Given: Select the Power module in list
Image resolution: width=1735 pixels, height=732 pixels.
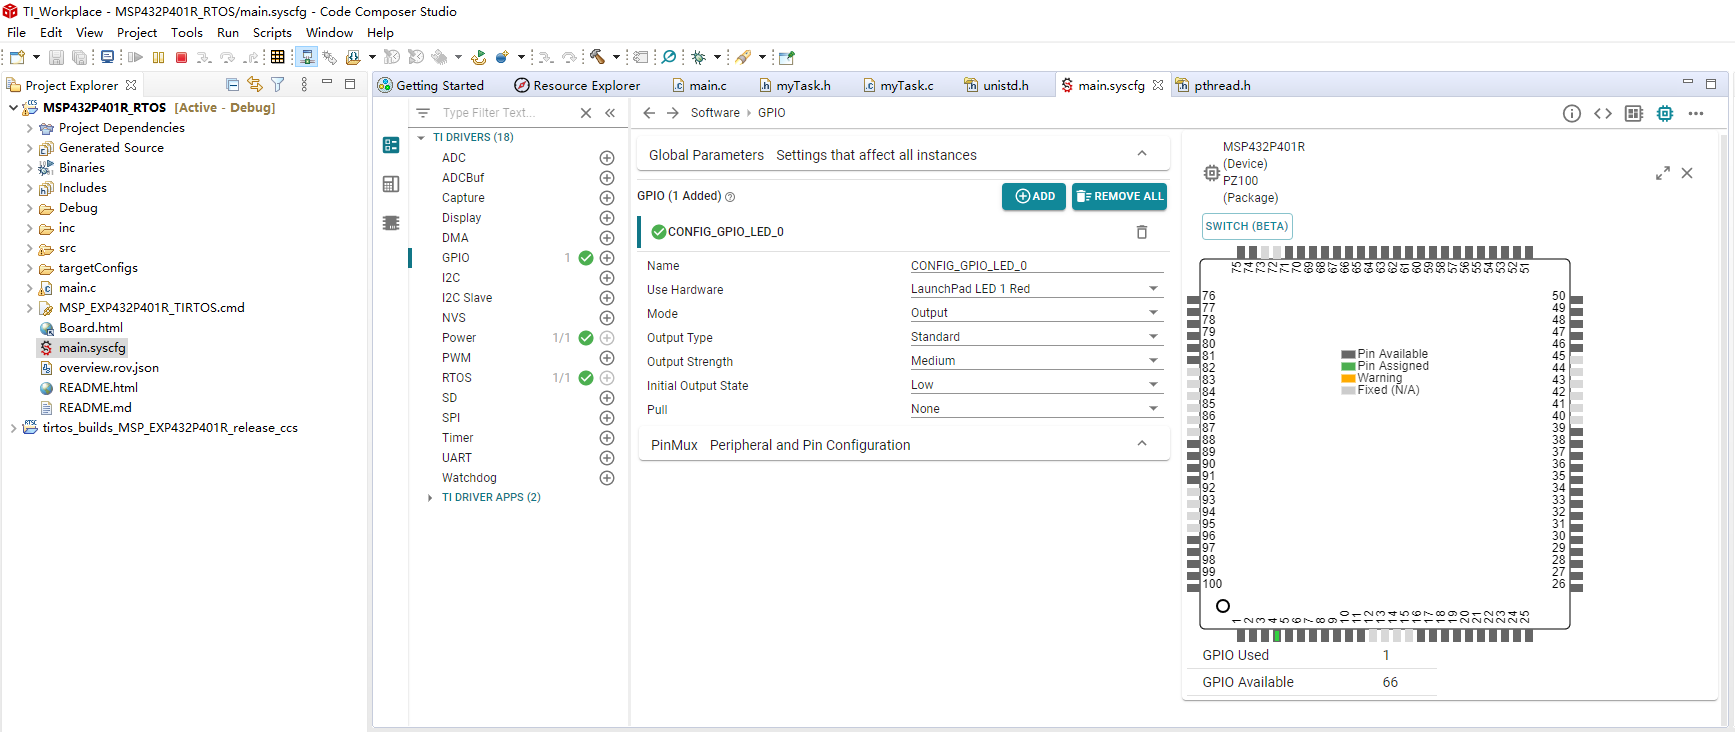Looking at the screenshot, I should [x=459, y=338].
